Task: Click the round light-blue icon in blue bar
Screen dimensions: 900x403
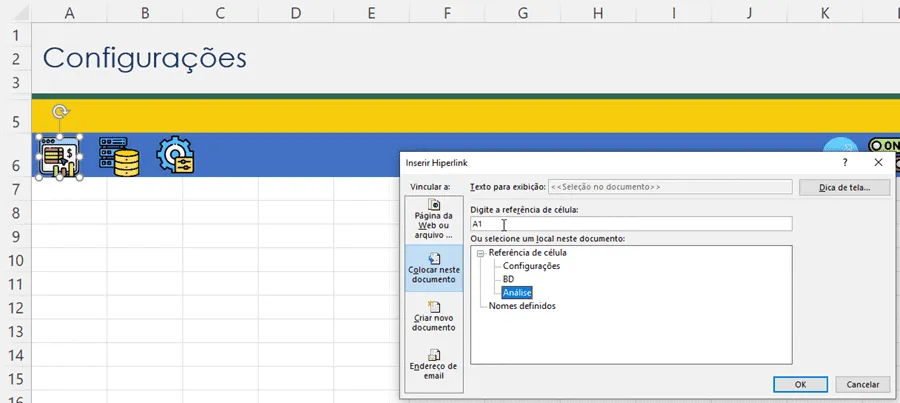Action: tap(841, 146)
